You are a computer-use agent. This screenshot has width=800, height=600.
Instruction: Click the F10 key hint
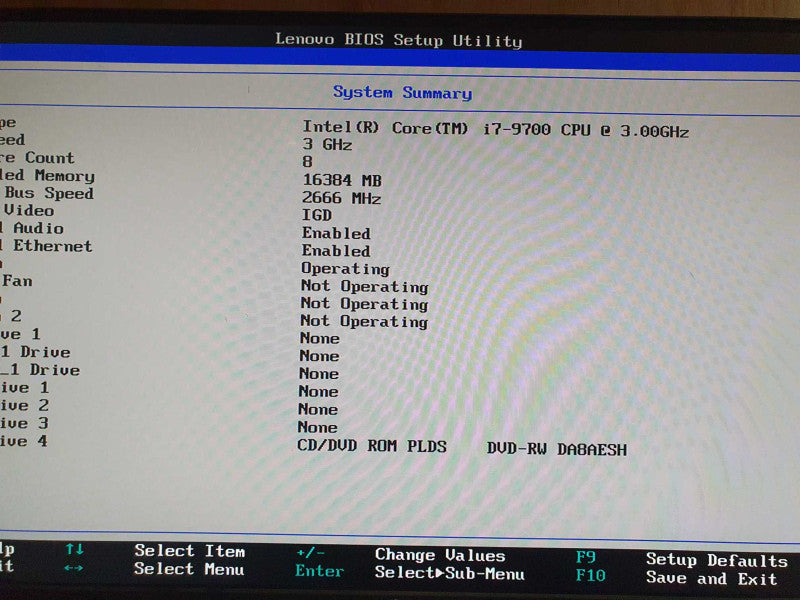tap(590, 576)
